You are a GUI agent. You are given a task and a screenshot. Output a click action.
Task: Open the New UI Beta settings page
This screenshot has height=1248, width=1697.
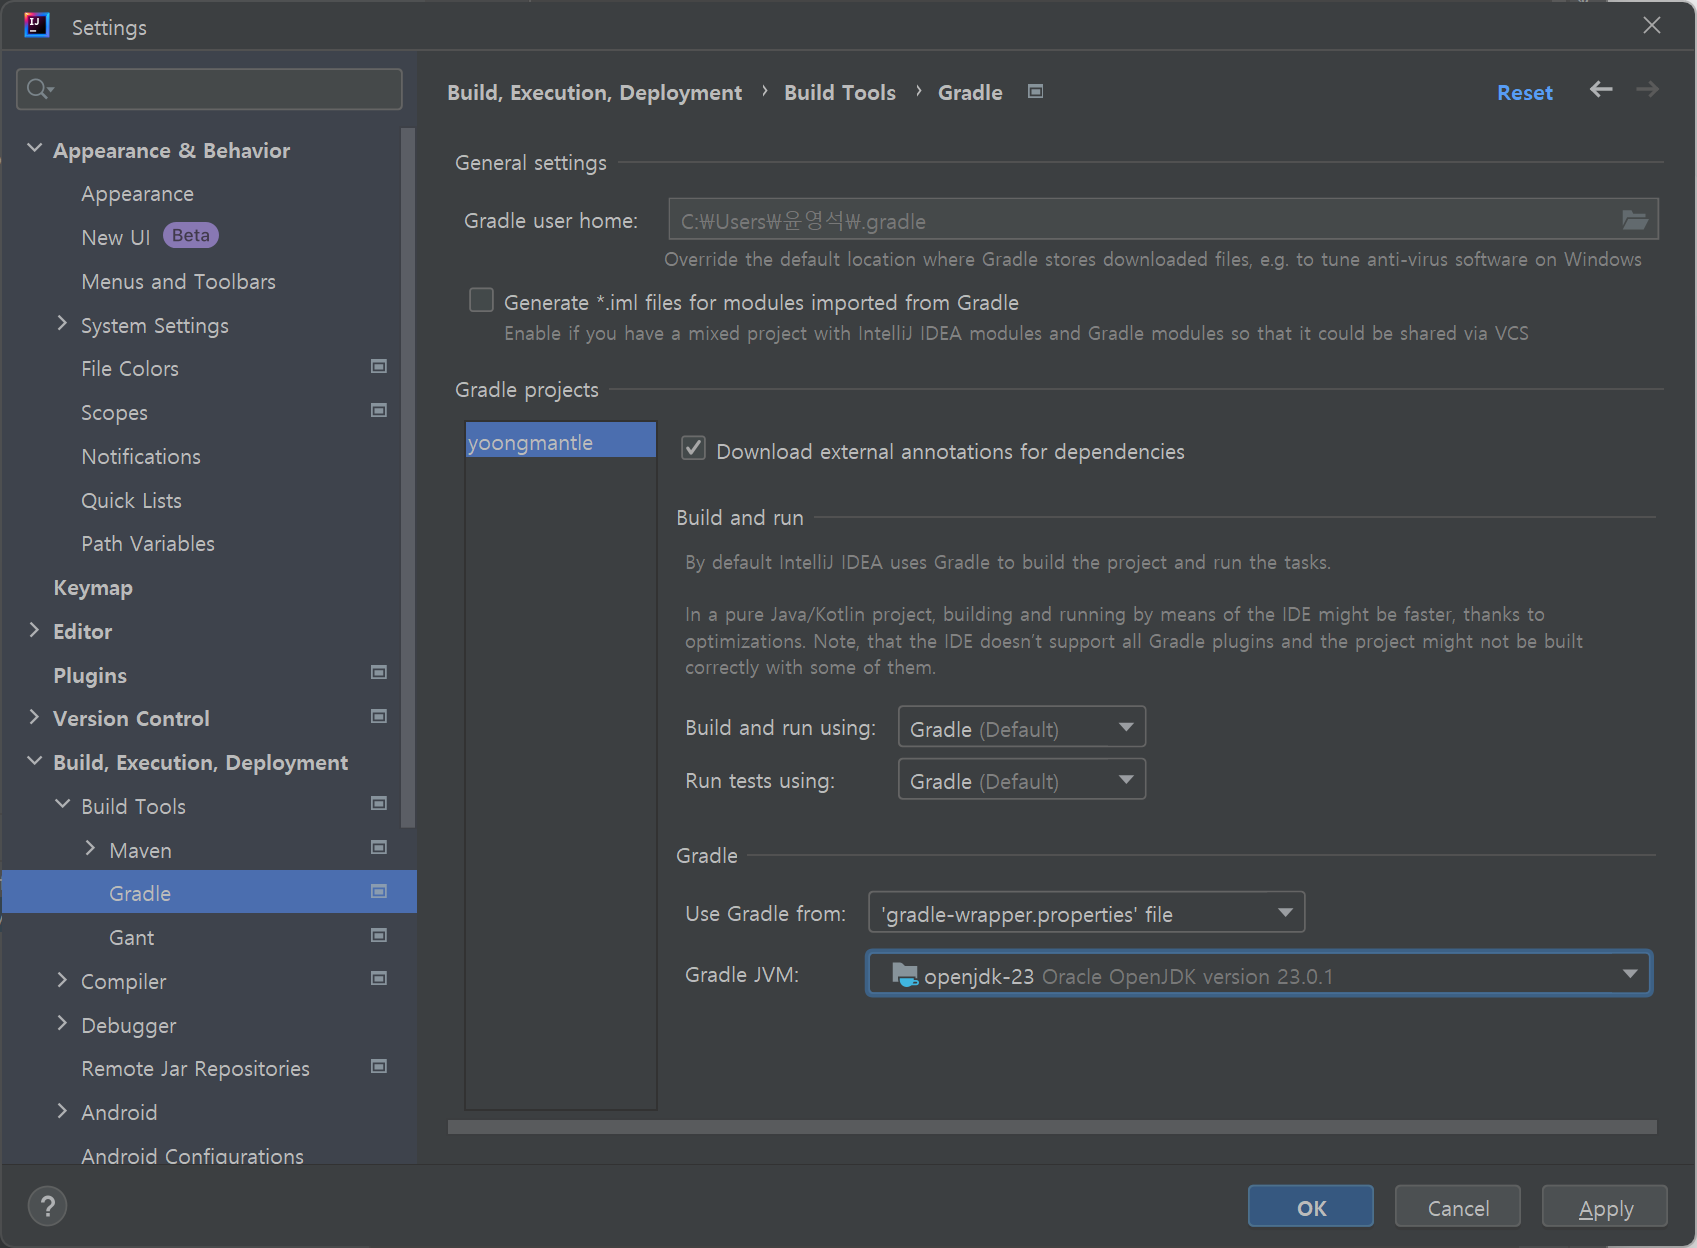click(150, 237)
